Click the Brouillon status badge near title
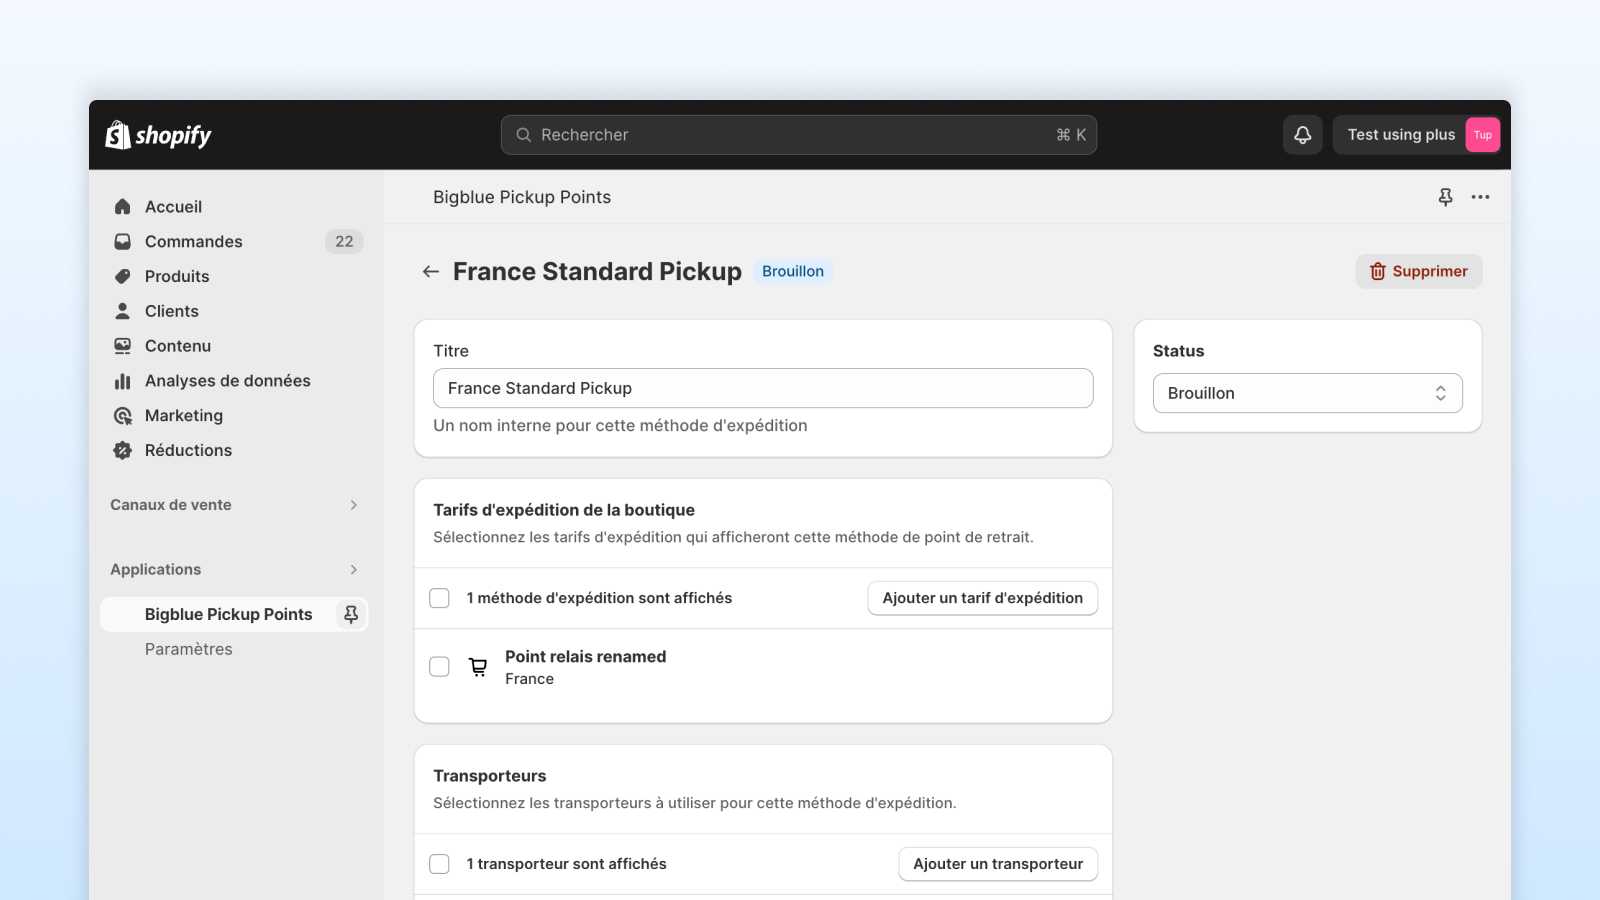1600x900 pixels. [x=793, y=272]
